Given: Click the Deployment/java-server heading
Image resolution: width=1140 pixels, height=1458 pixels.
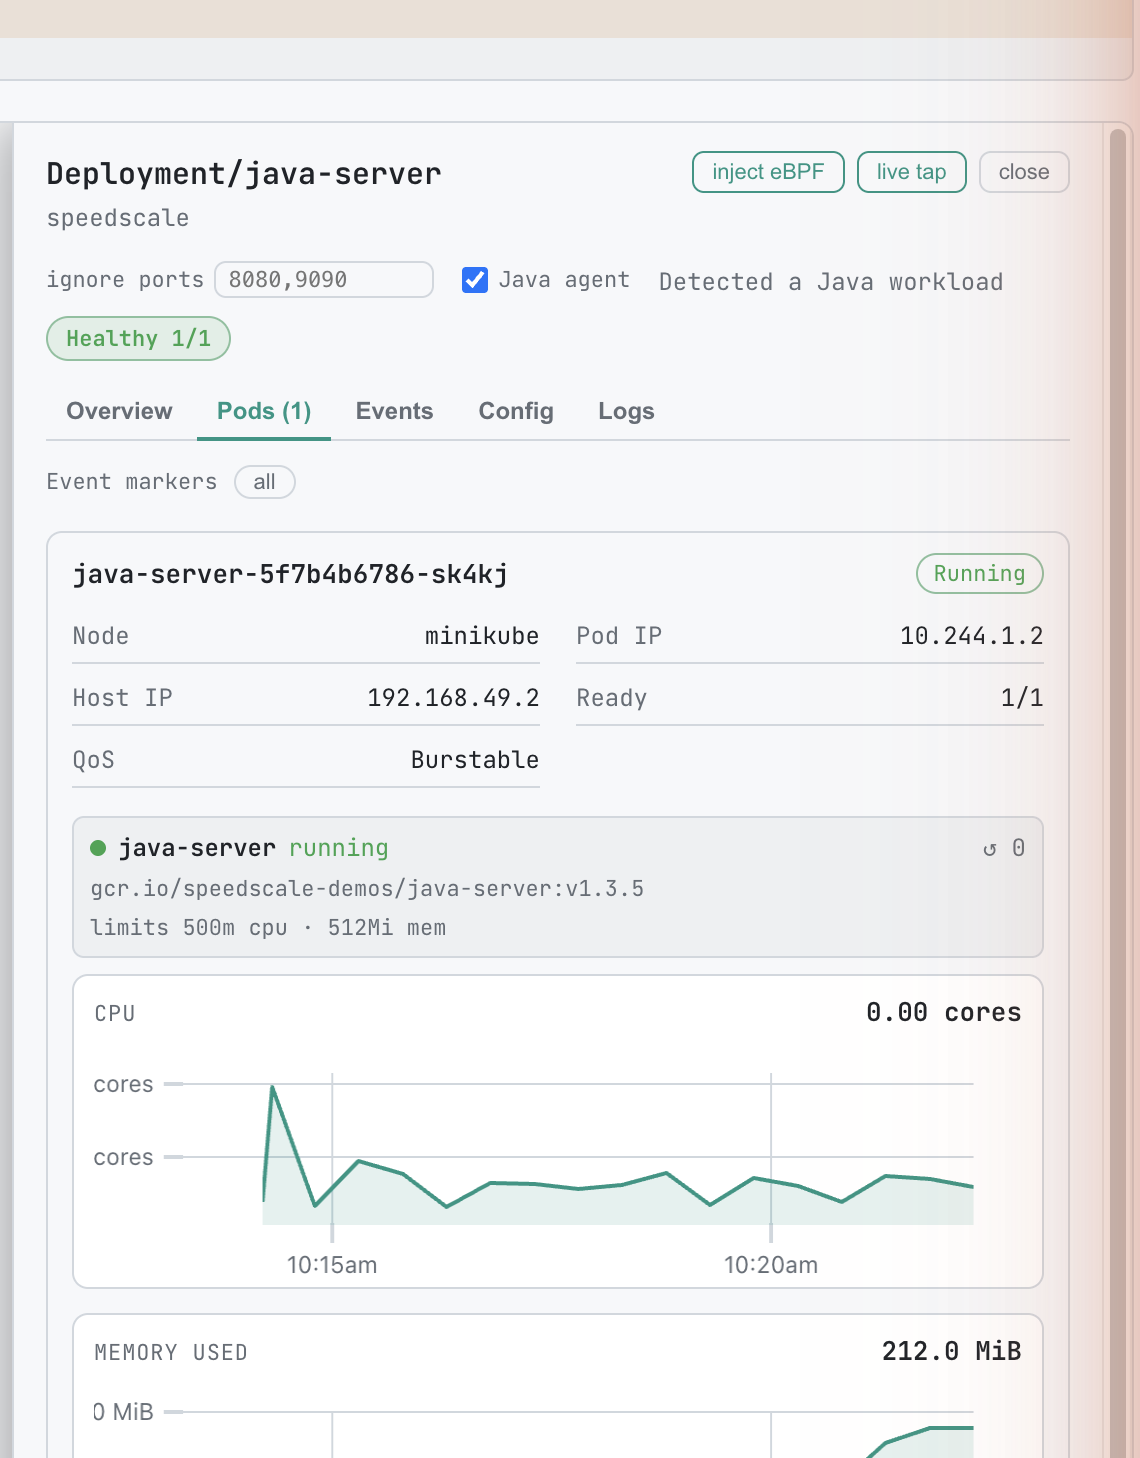Looking at the screenshot, I should click(x=244, y=174).
